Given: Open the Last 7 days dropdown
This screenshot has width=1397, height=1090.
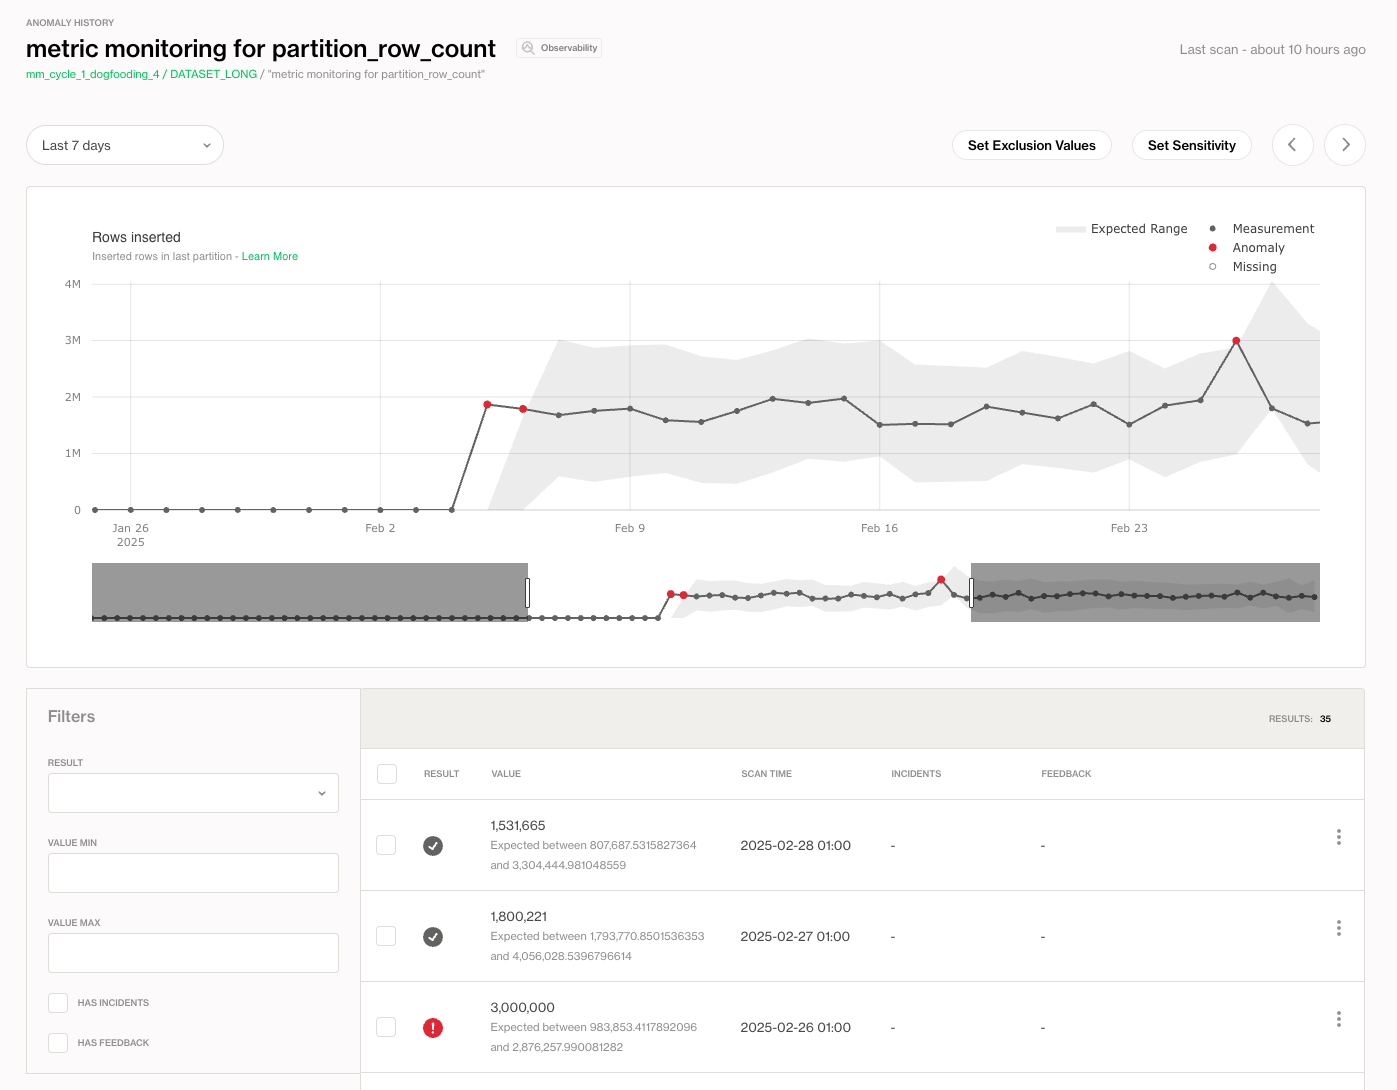Looking at the screenshot, I should [125, 145].
